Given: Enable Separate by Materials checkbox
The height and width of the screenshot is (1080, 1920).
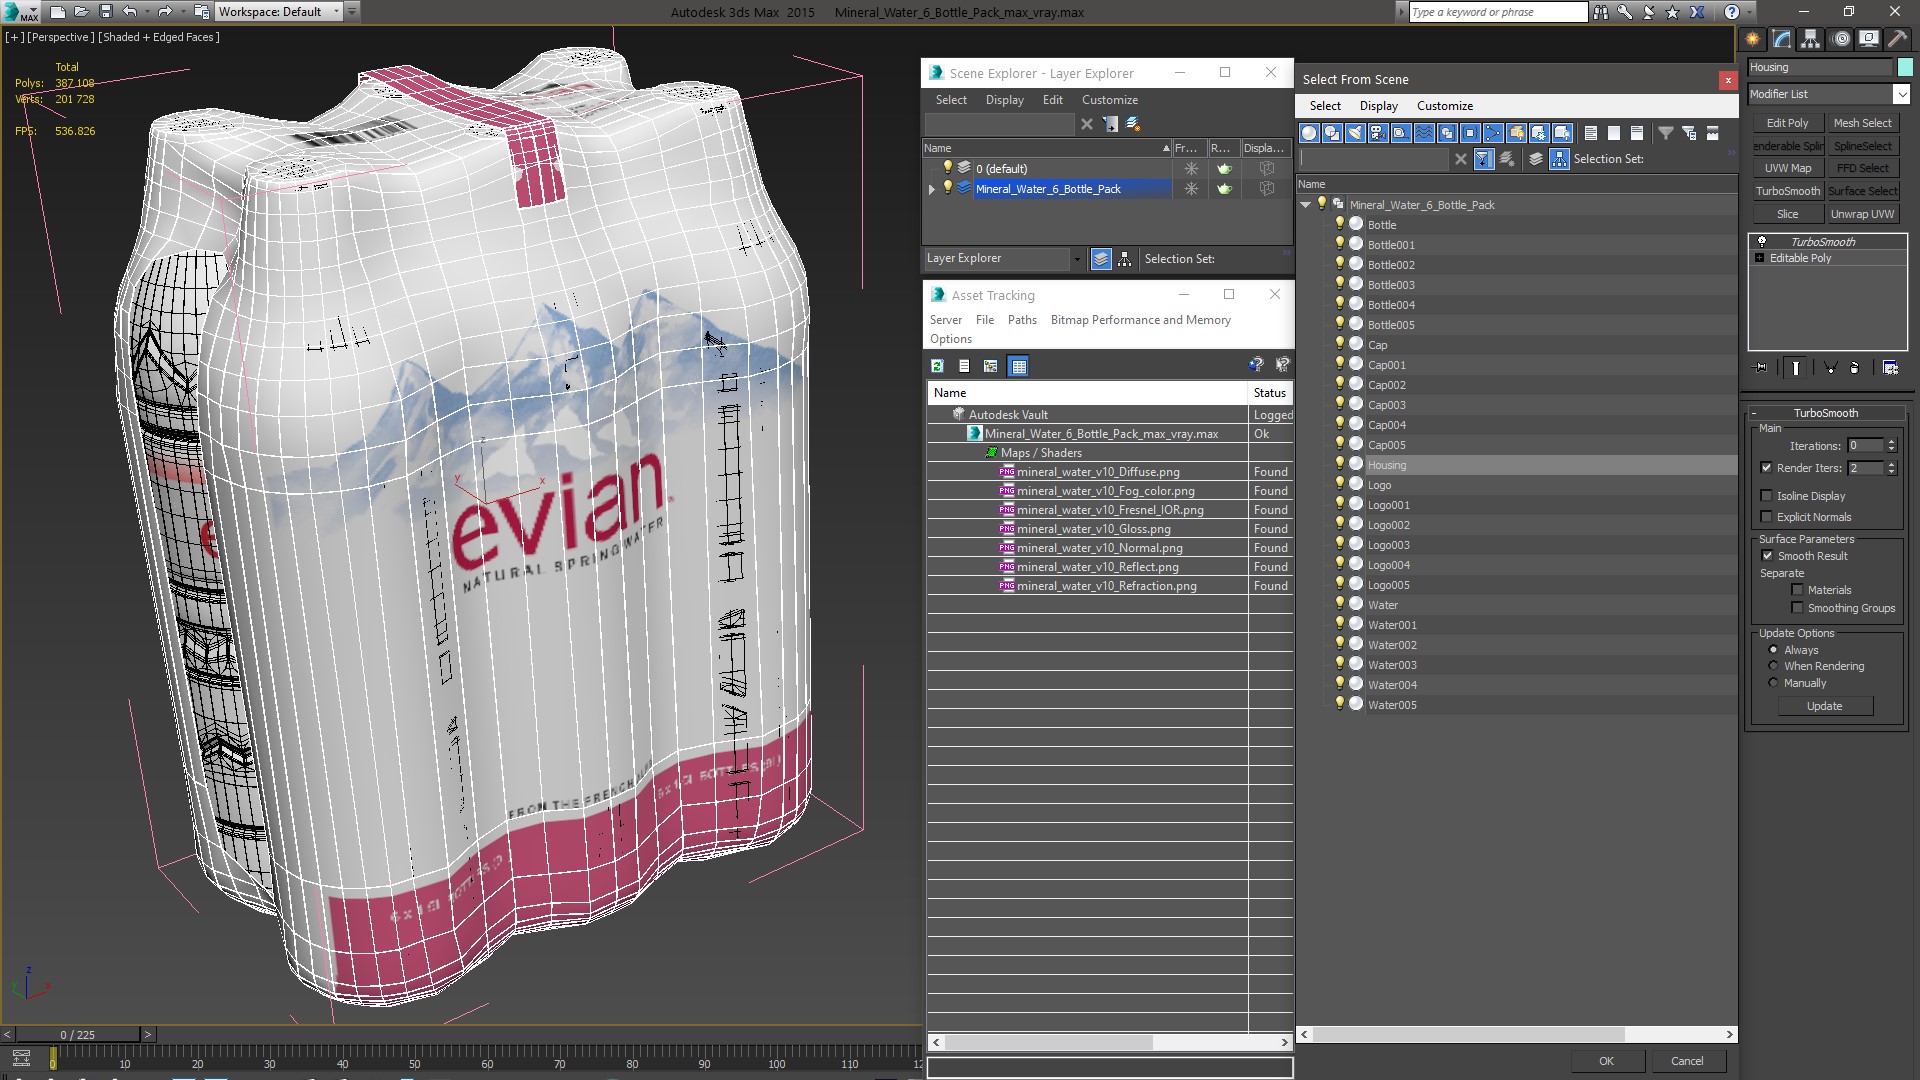Looking at the screenshot, I should 1797,590.
